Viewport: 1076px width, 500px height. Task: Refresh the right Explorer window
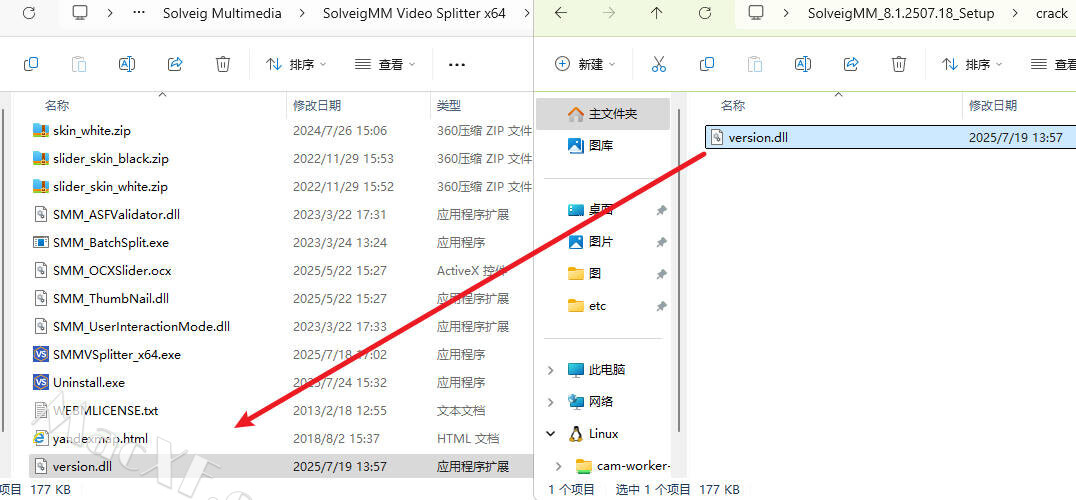click(x=705, y=13)
